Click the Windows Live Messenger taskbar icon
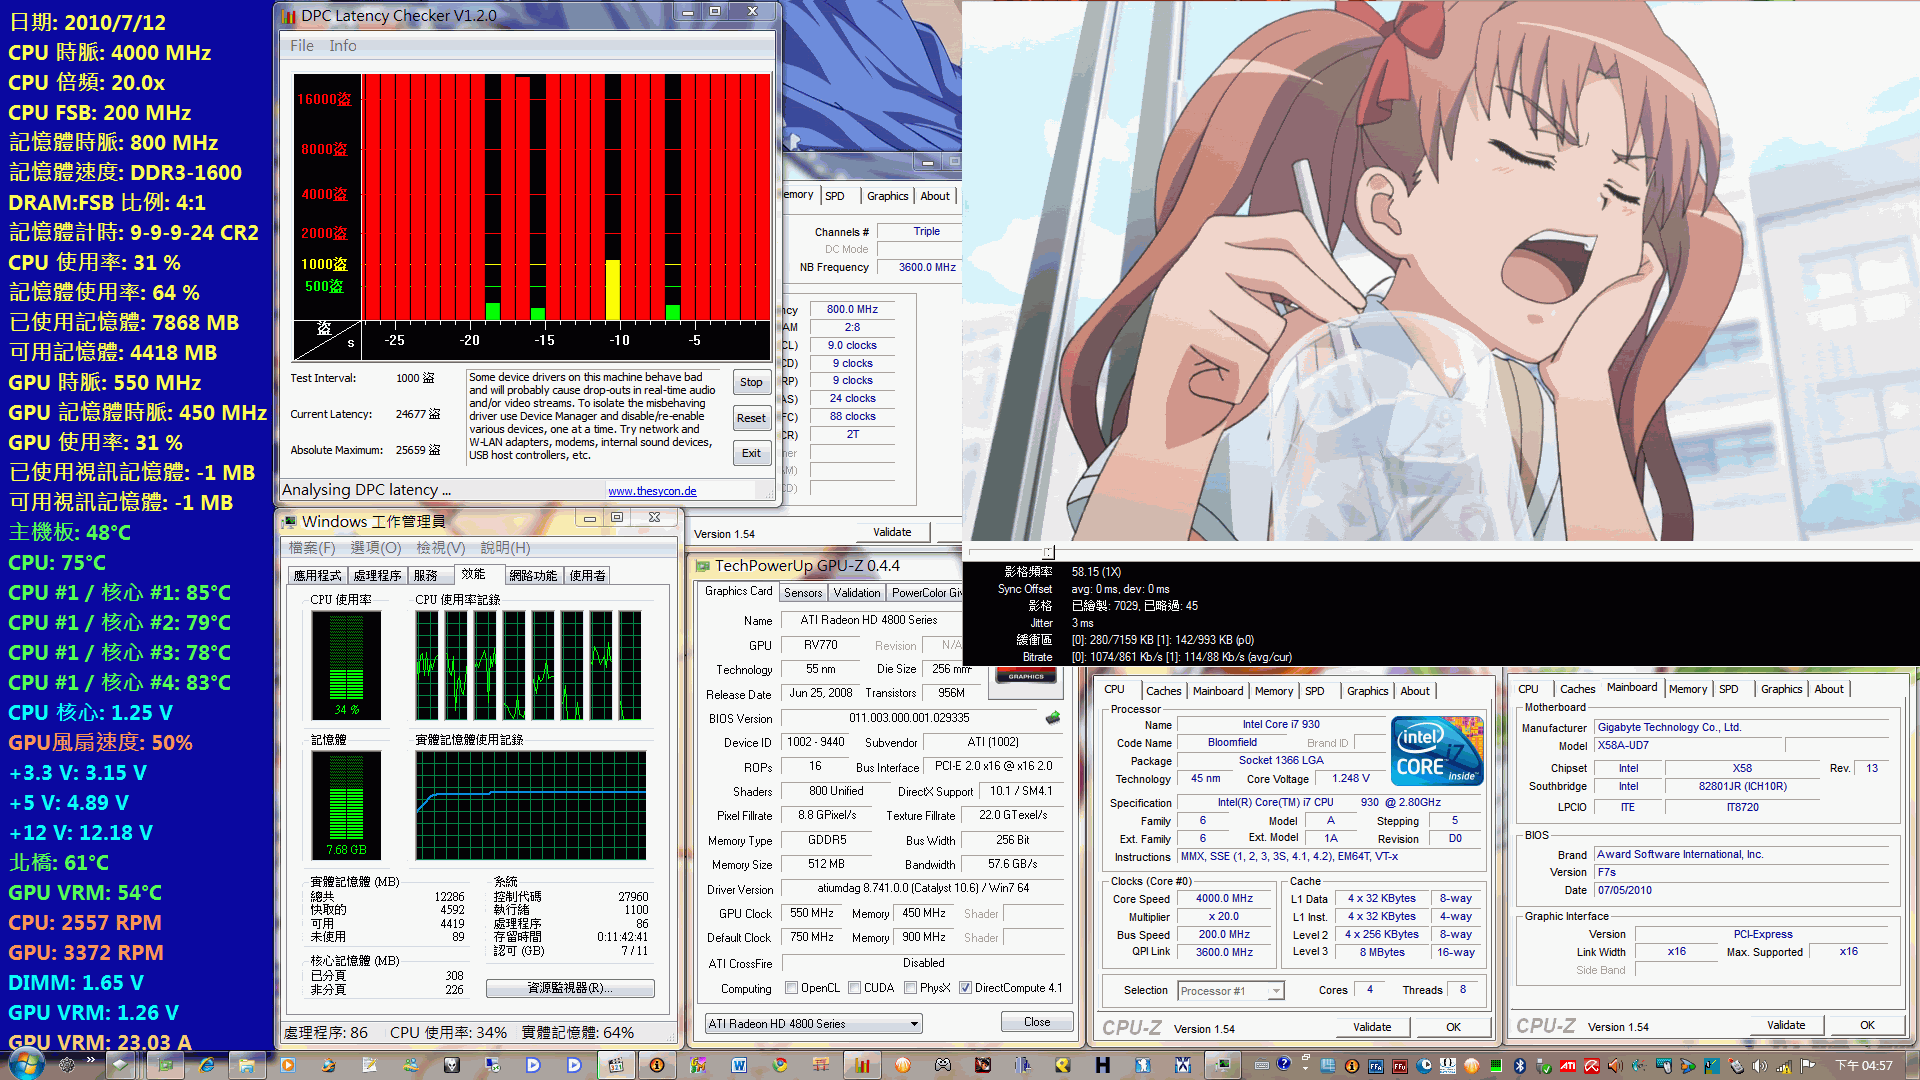This screenshot has height=1080, width=1920. (x=411, y=1065)
